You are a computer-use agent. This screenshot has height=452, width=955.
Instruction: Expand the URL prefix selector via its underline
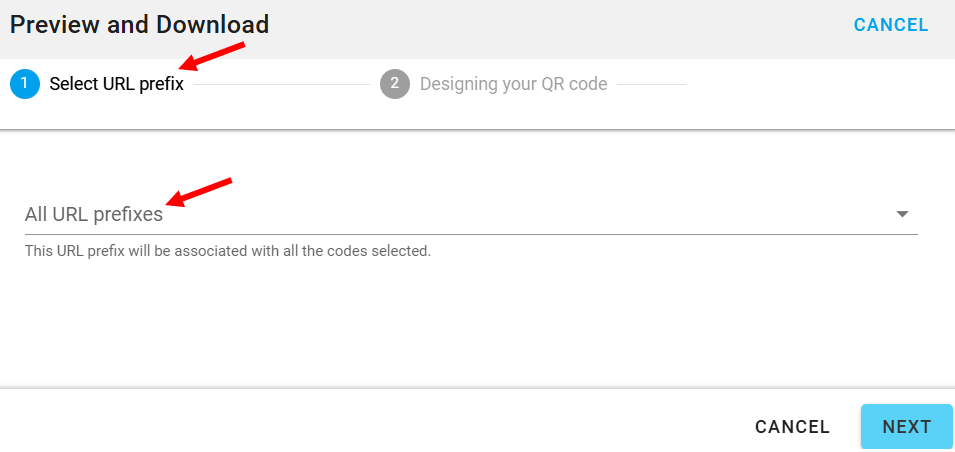[470, 234]
